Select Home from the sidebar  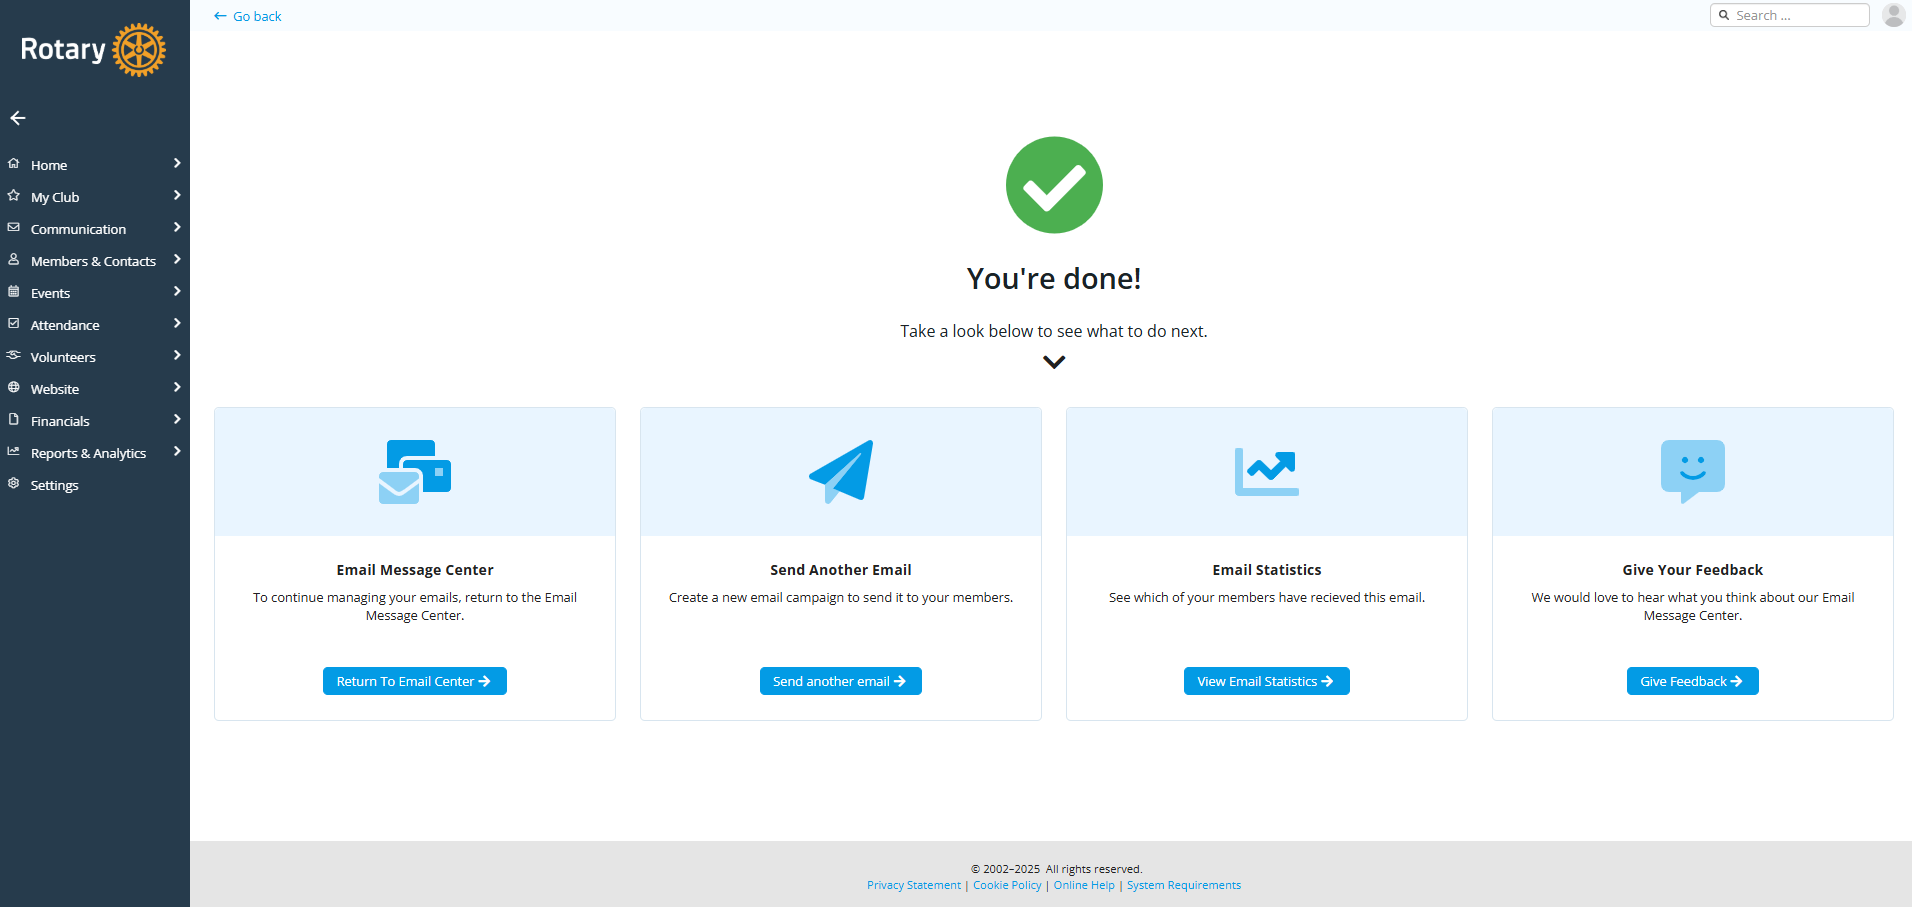coord(49,164)
